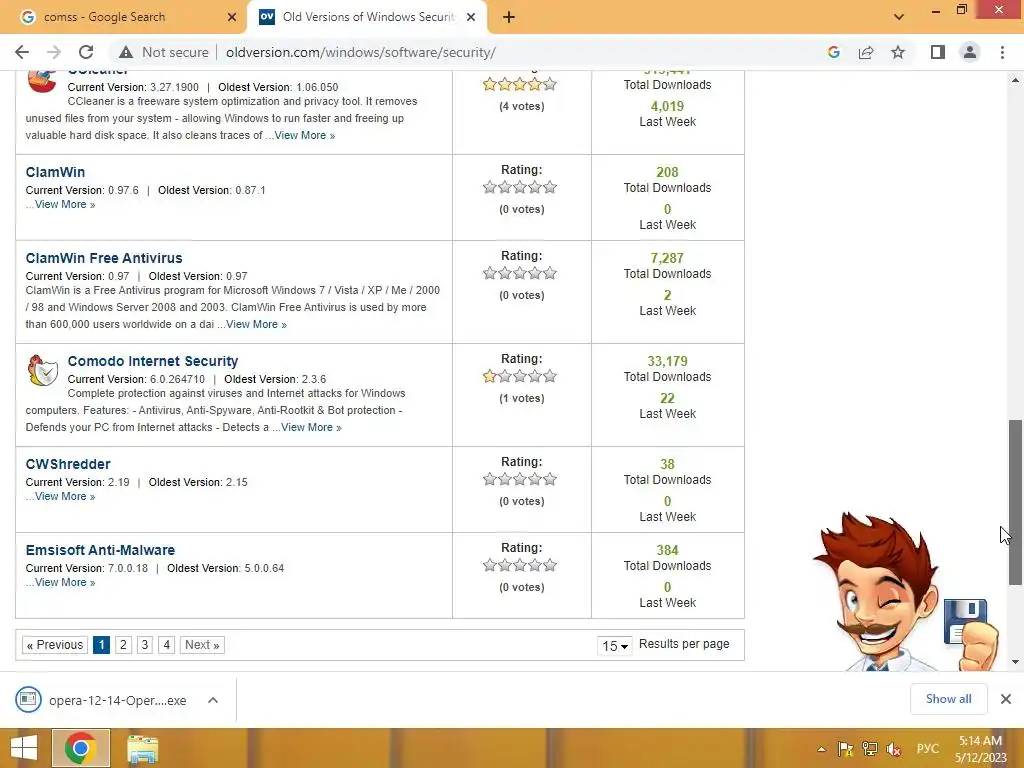Click the Not secure warning icon

126,52
